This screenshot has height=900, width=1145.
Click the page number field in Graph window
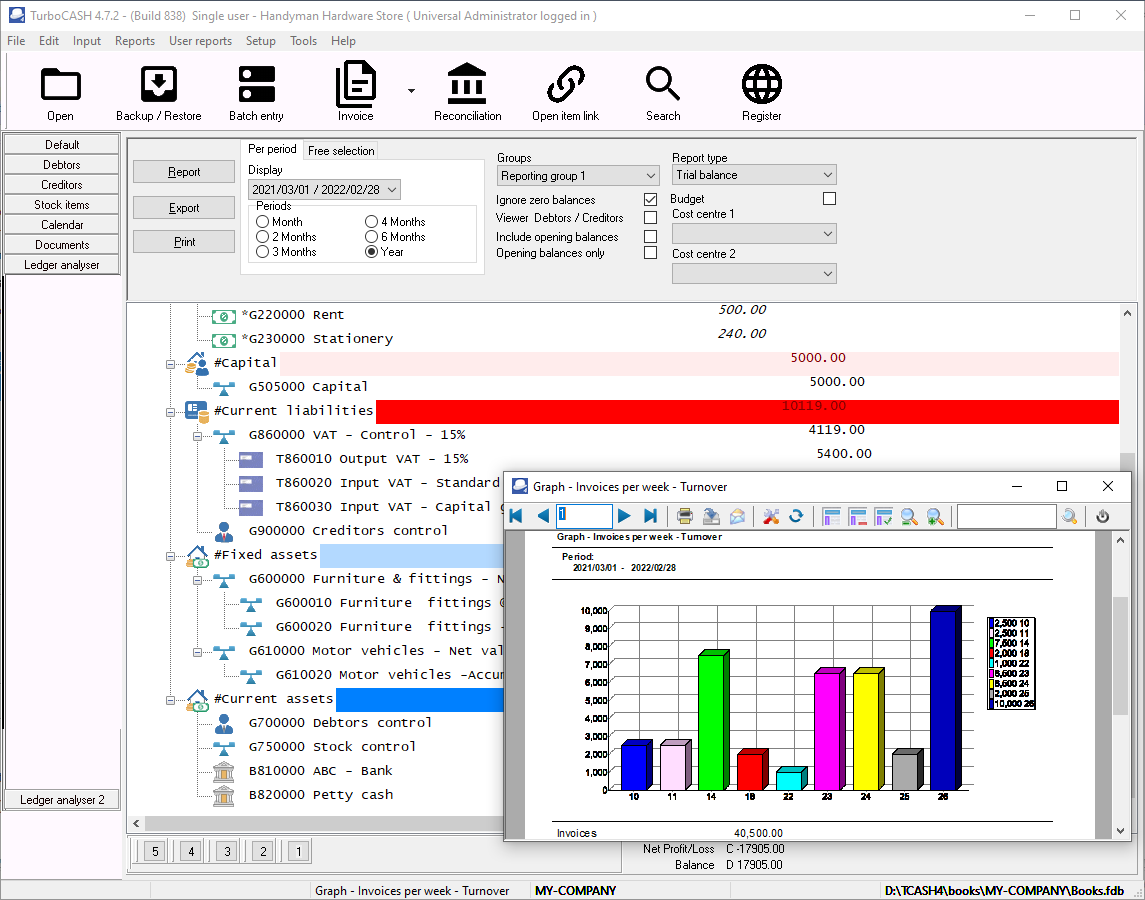click(584, 516)
